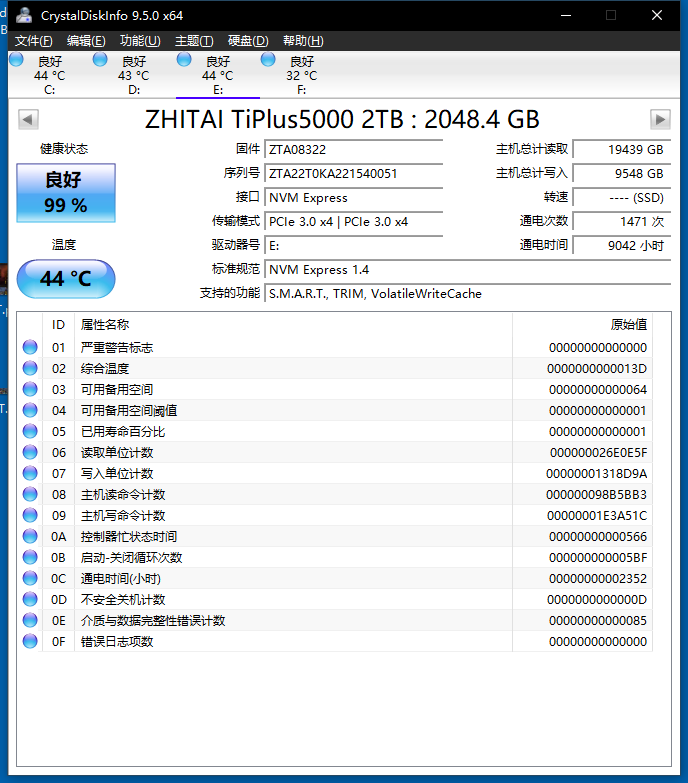This screenshot has width=688, height=783.
Task: Select the 综合温度 attribute row
Action: tap(335, 368)
